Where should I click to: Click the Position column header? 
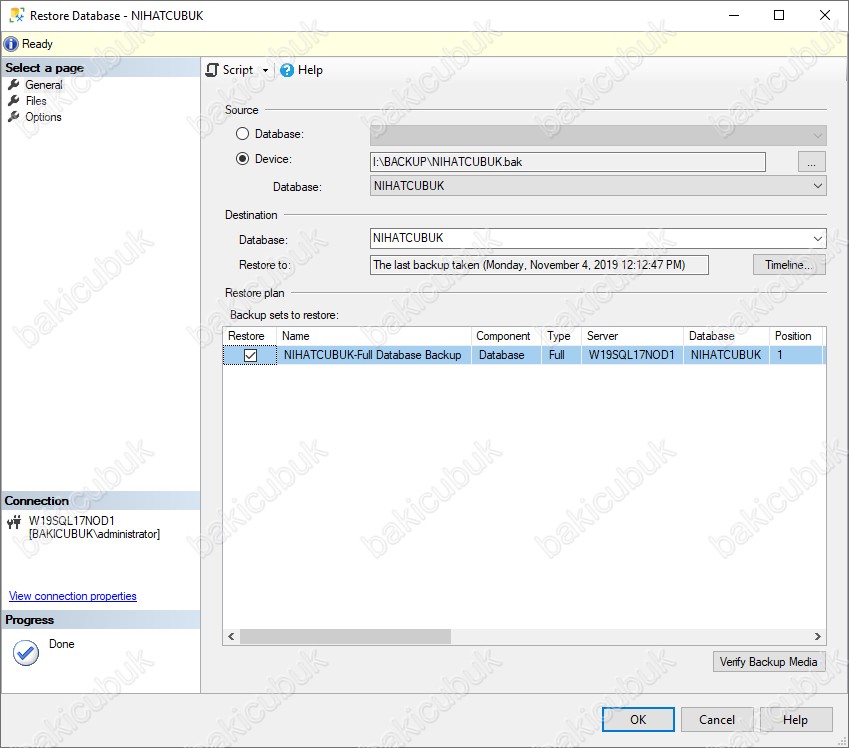[x=796, y=336]
